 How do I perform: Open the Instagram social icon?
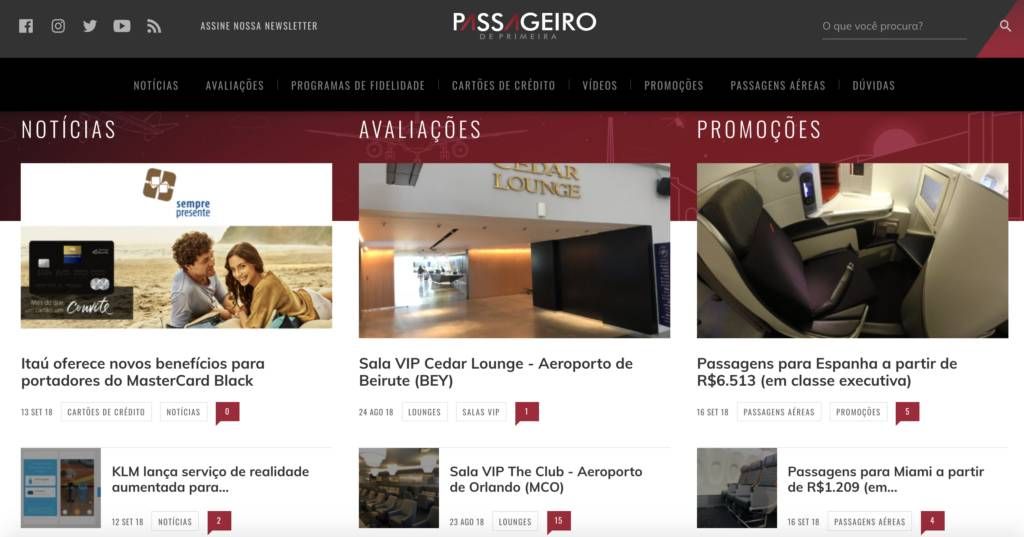[58, 26]
